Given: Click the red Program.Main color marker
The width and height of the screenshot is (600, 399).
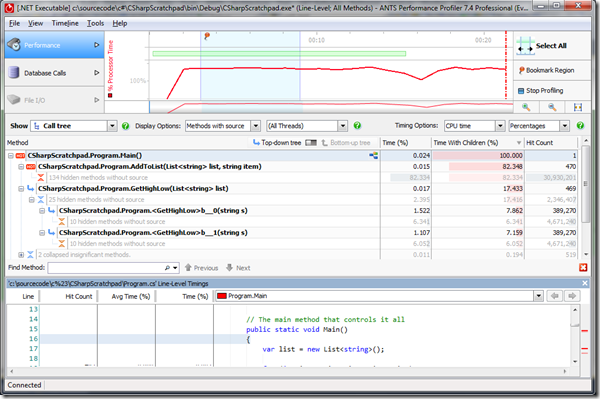Looking at the screenshot, I should point(221,296).
